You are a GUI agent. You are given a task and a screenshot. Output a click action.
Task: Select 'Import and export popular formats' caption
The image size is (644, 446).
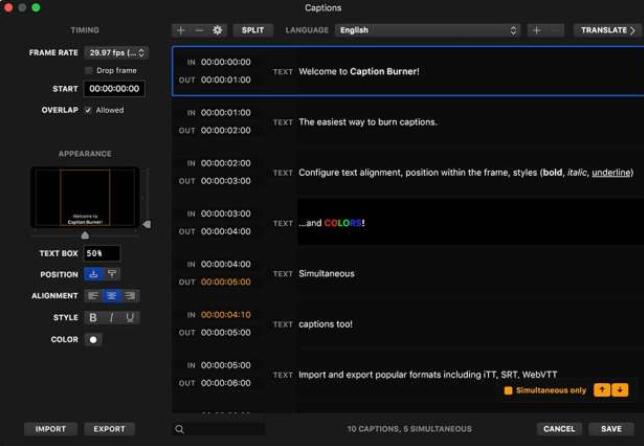[428, 375]
